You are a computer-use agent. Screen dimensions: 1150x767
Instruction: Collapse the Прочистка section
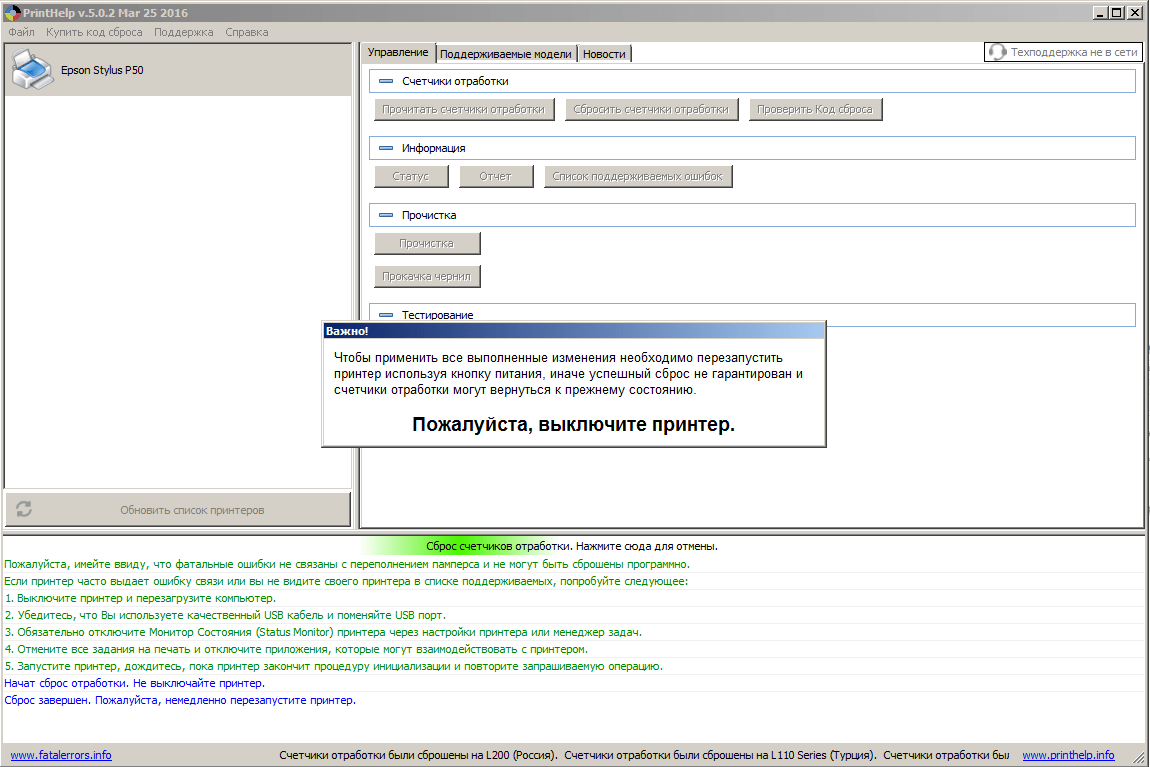pos(386,215)
